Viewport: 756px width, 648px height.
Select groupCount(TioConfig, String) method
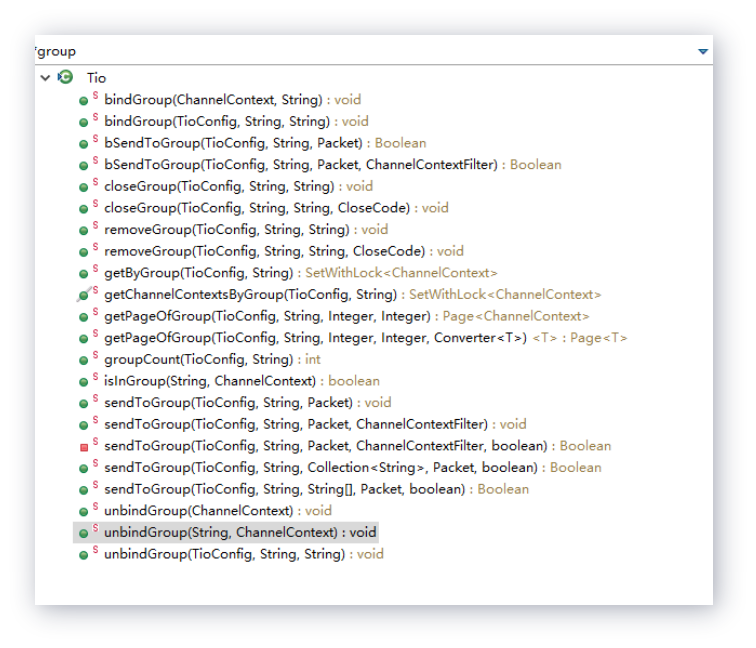[212, 360]
